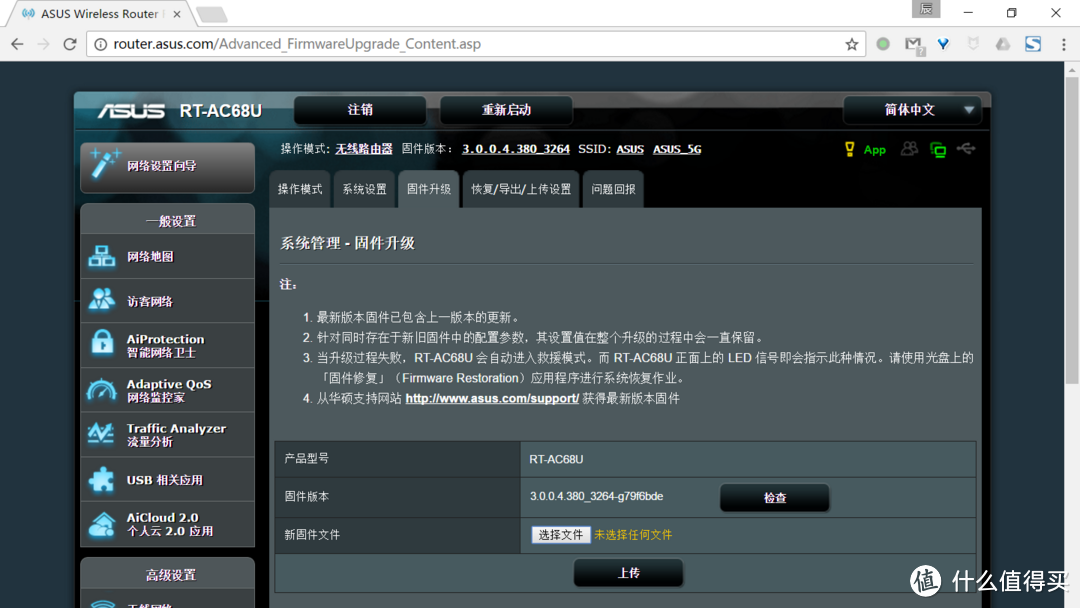Image resolution: width=1080 pixels, height=608 pixels.
Task: Click the green network status icon
Action: (x=937, y=149)
